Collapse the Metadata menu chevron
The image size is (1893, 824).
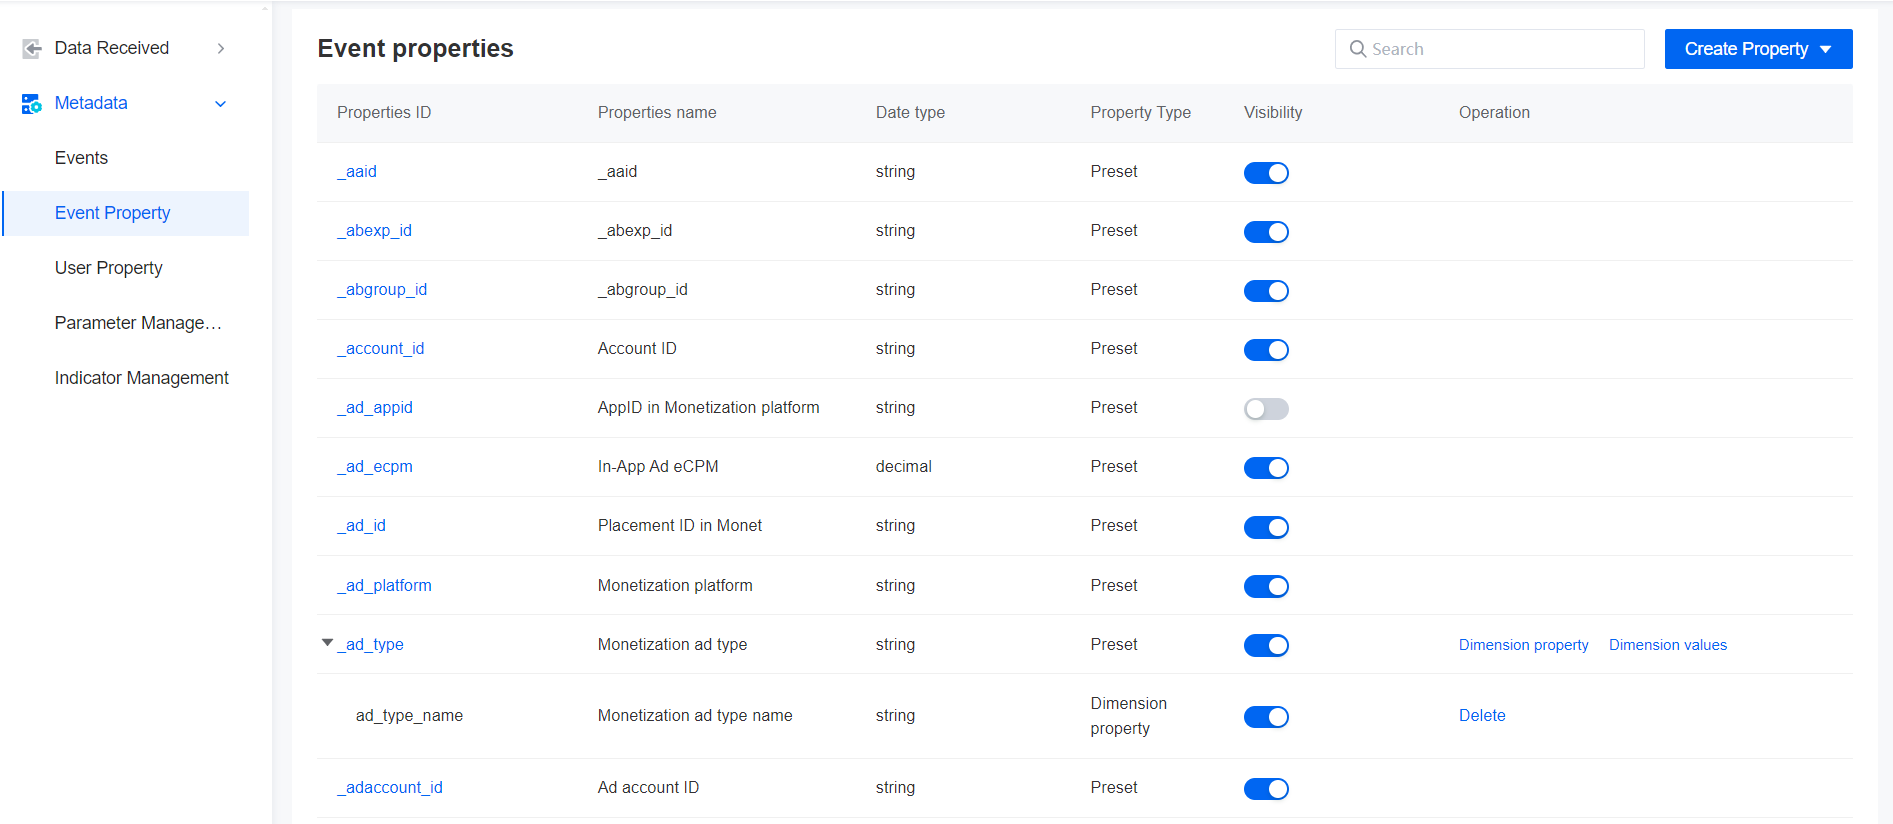click(x=221, y=104)
